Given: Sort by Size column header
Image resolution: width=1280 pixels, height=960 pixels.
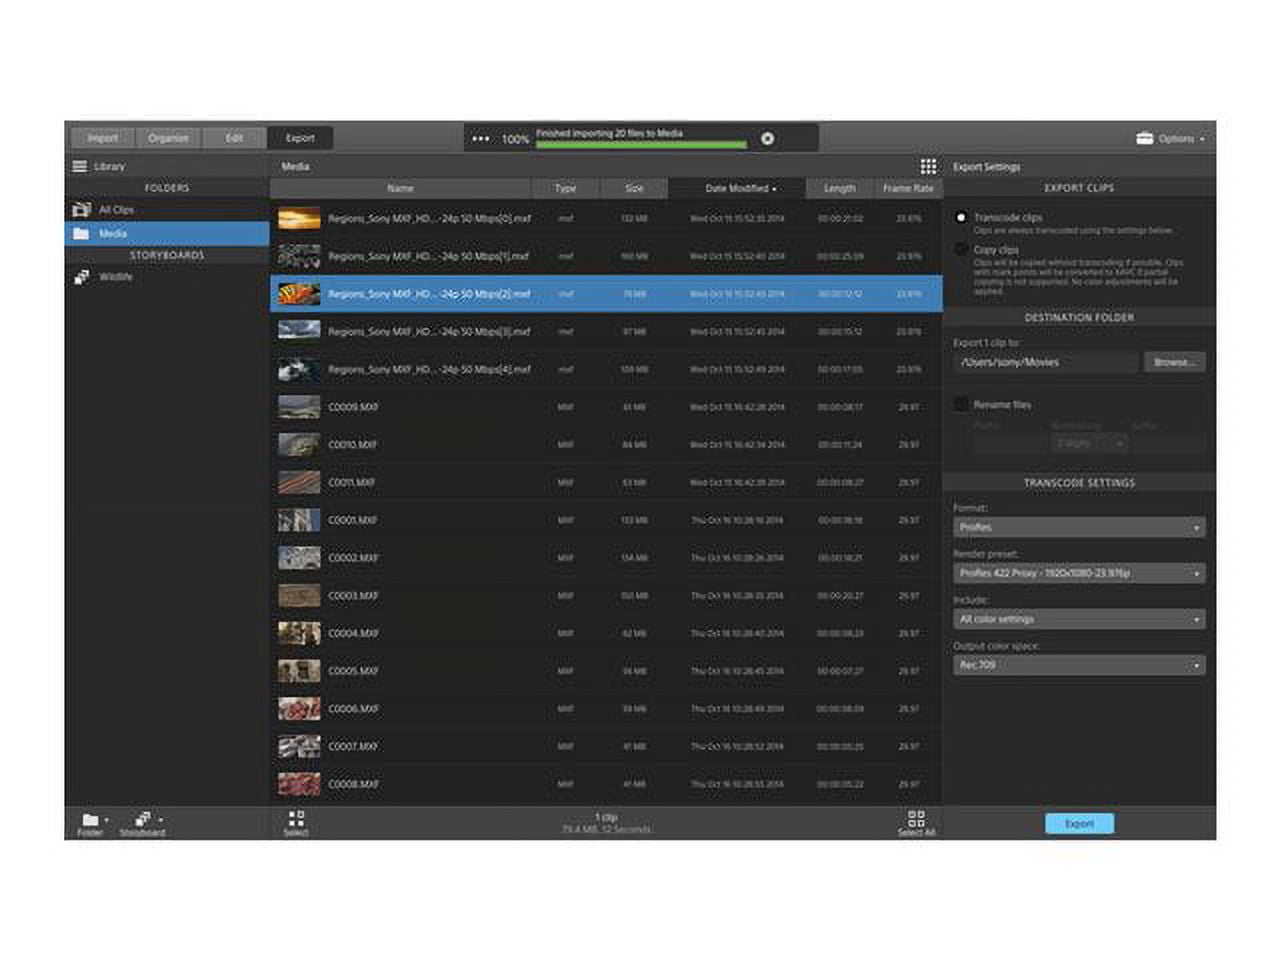Looking at the screenshot, I should coord(634,188).
